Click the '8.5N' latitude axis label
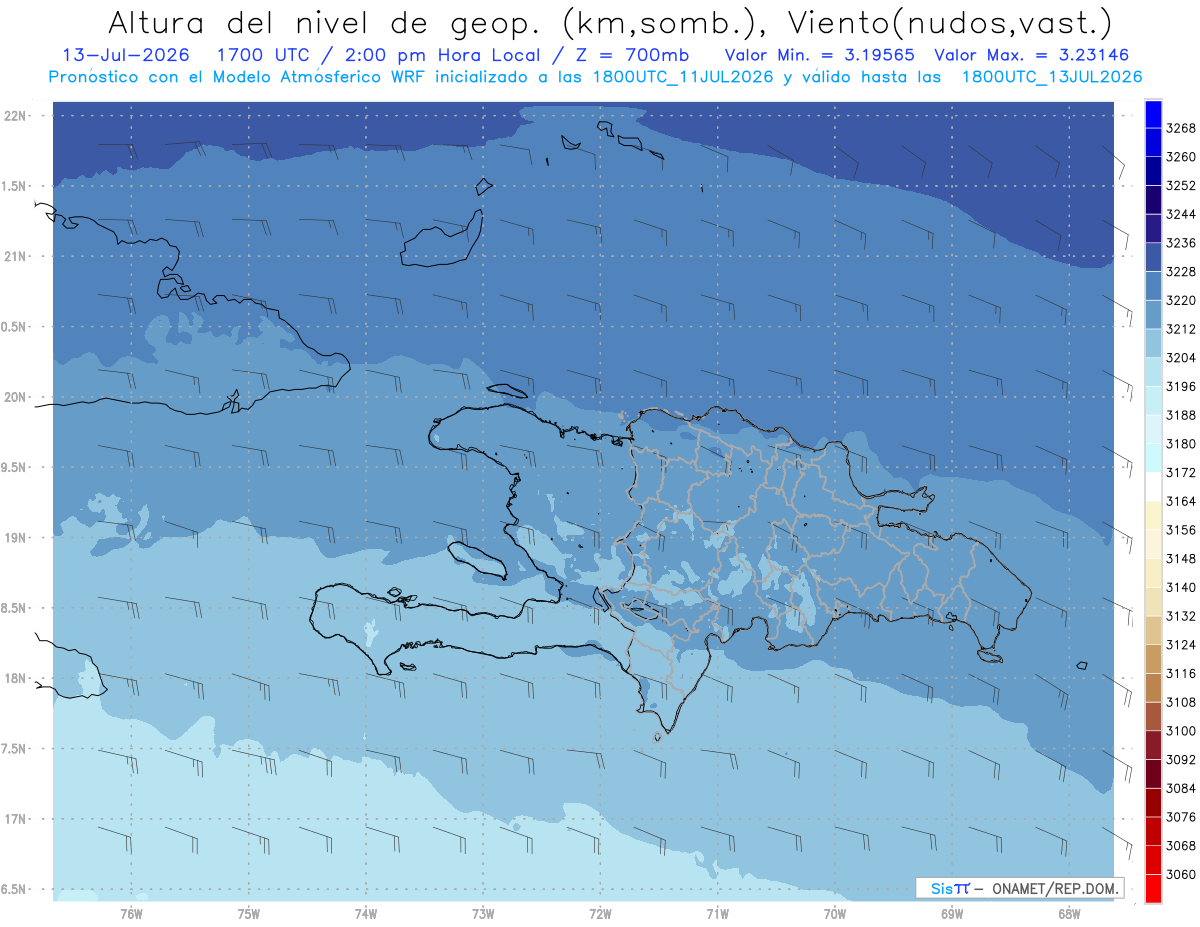The image size is (1200, 927). pos(14,608)
